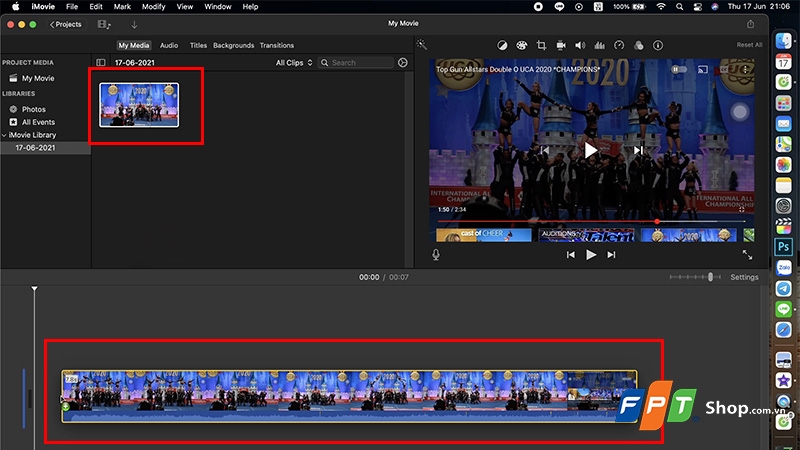Viewport: 800px width, 450px height.
Task: Toggle the sidebar libraries list icon
Action: (101, 62)
